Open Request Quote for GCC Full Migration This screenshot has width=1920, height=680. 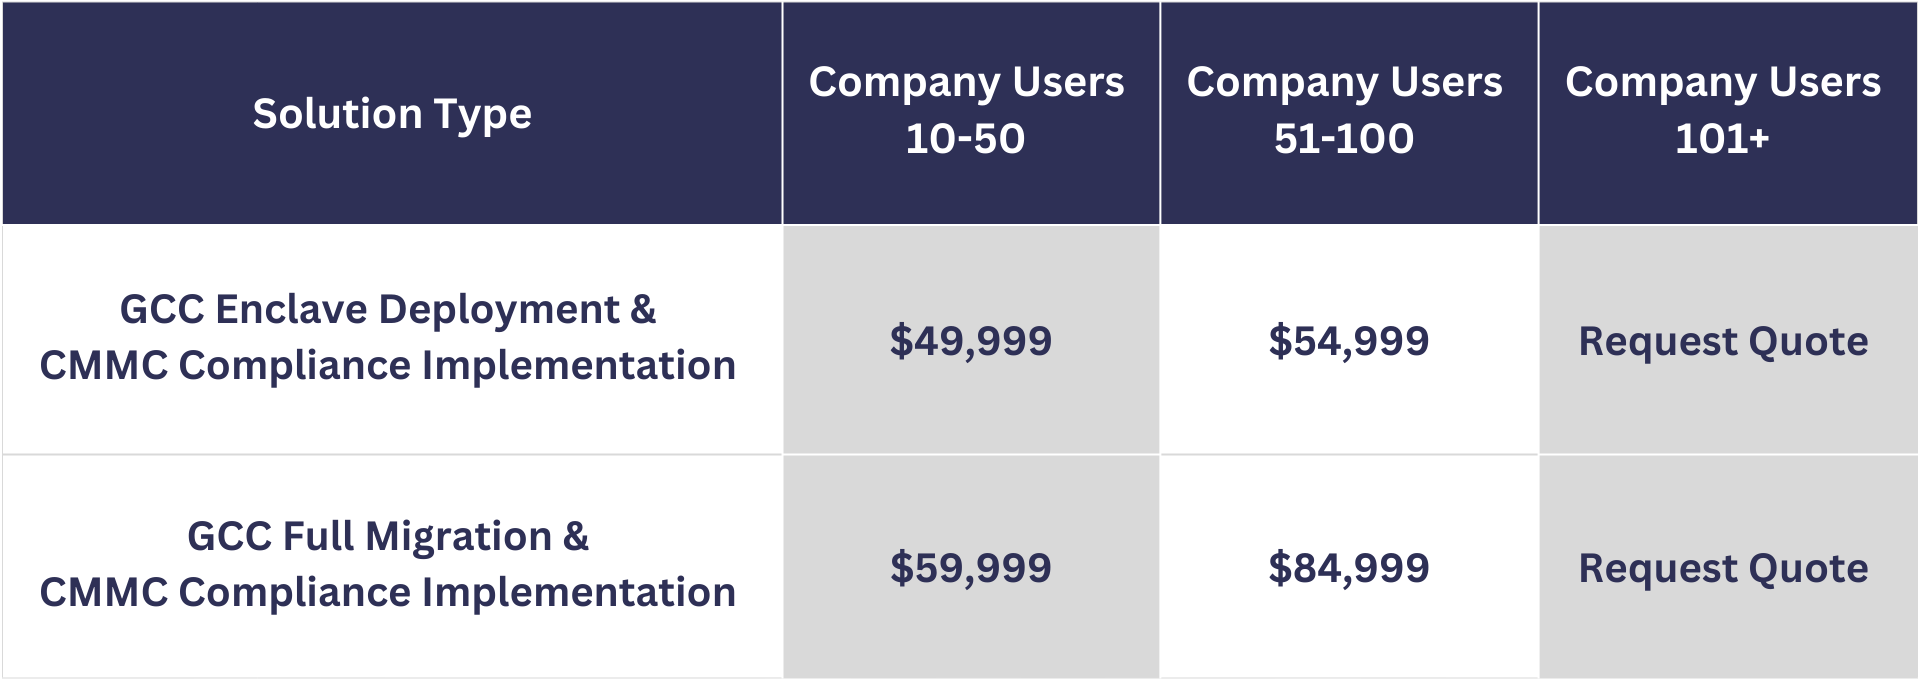[x=1723, y=568]
